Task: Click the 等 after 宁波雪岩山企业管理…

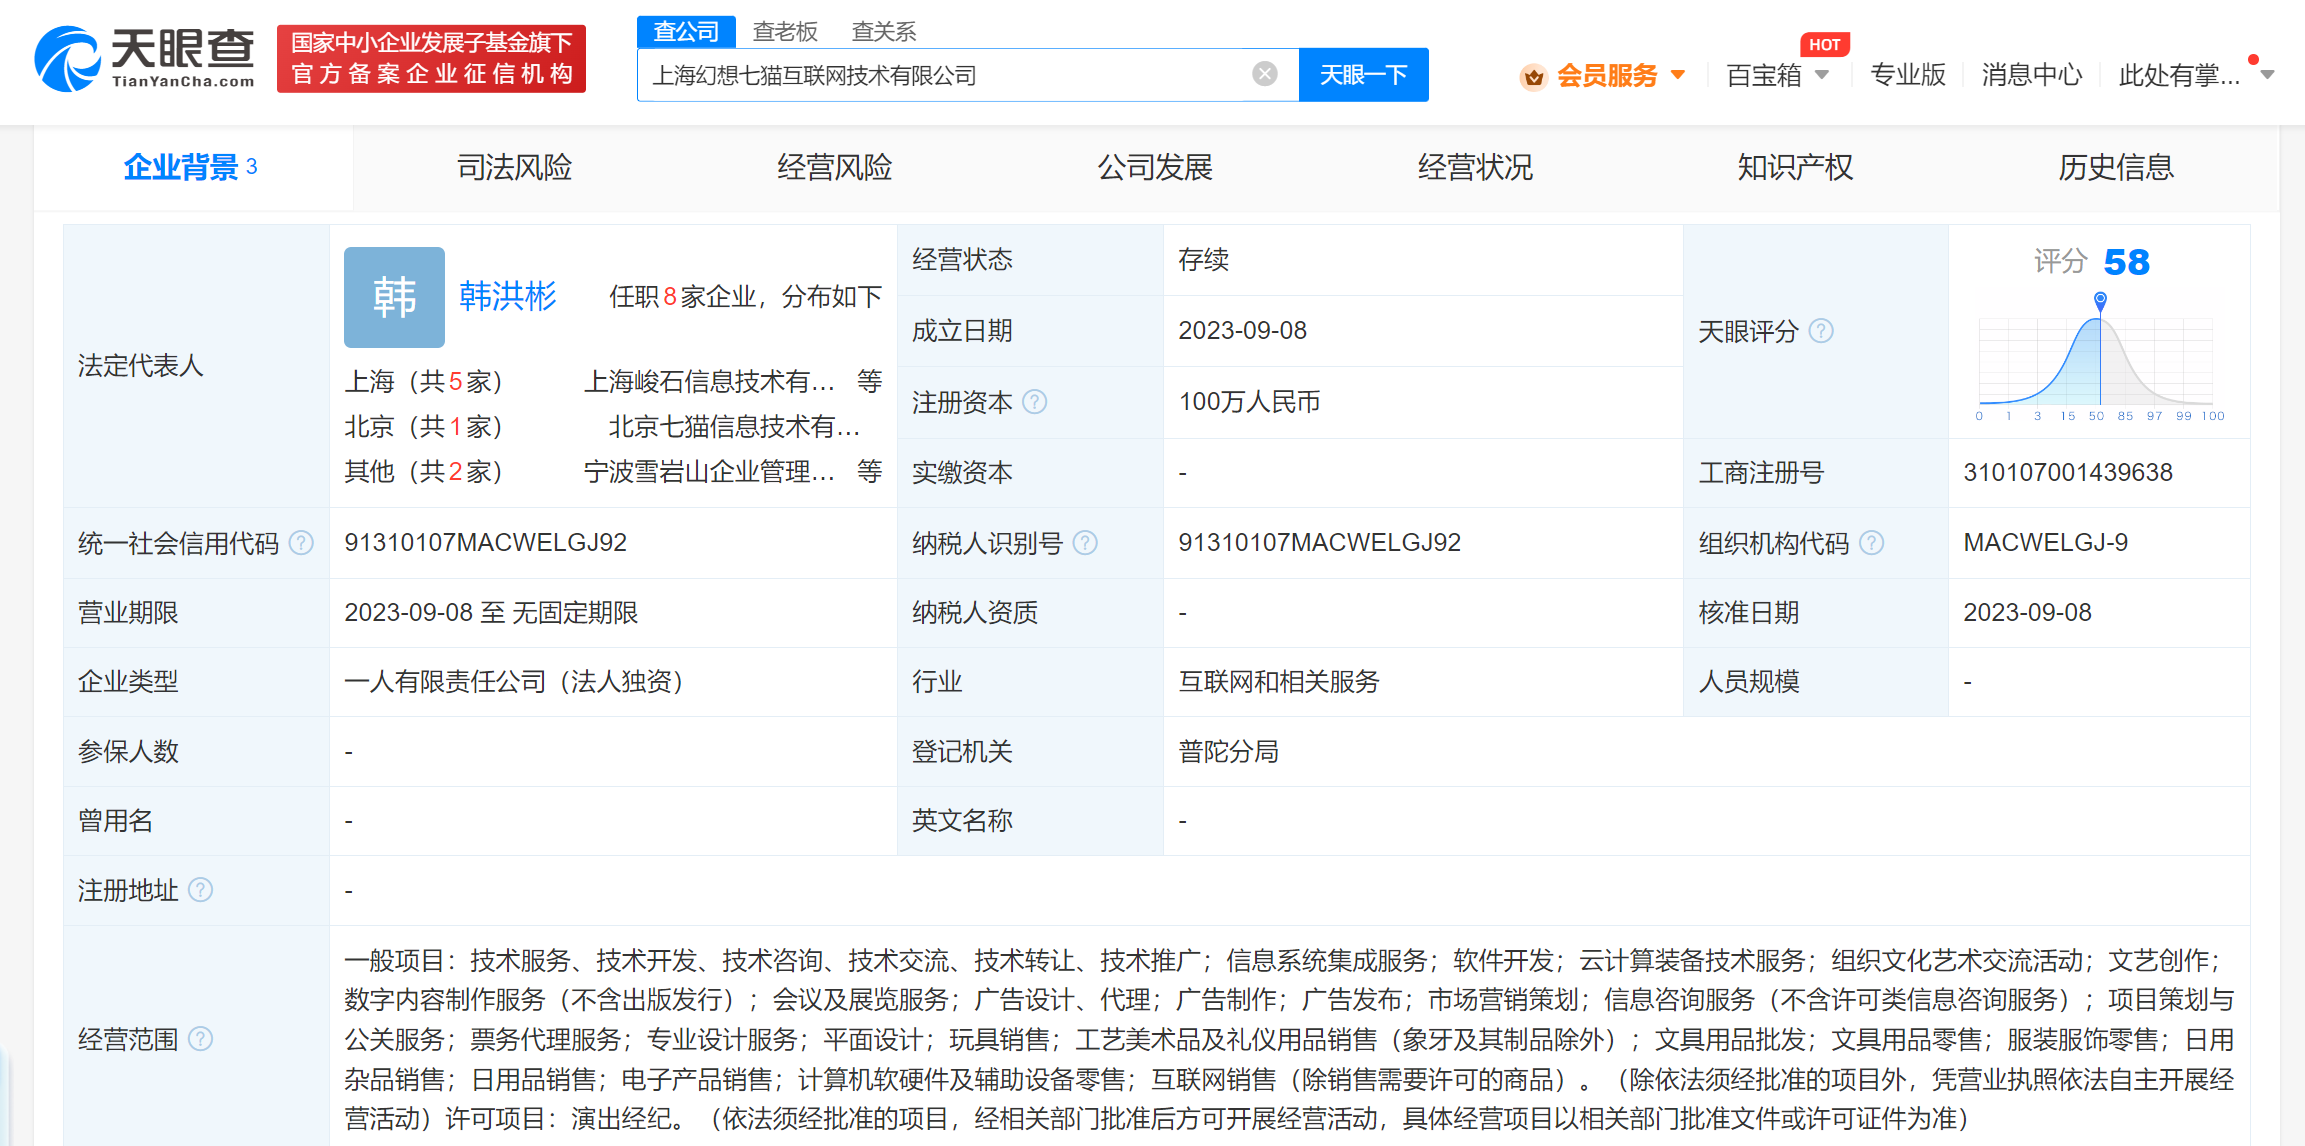Action: point(870,472)
